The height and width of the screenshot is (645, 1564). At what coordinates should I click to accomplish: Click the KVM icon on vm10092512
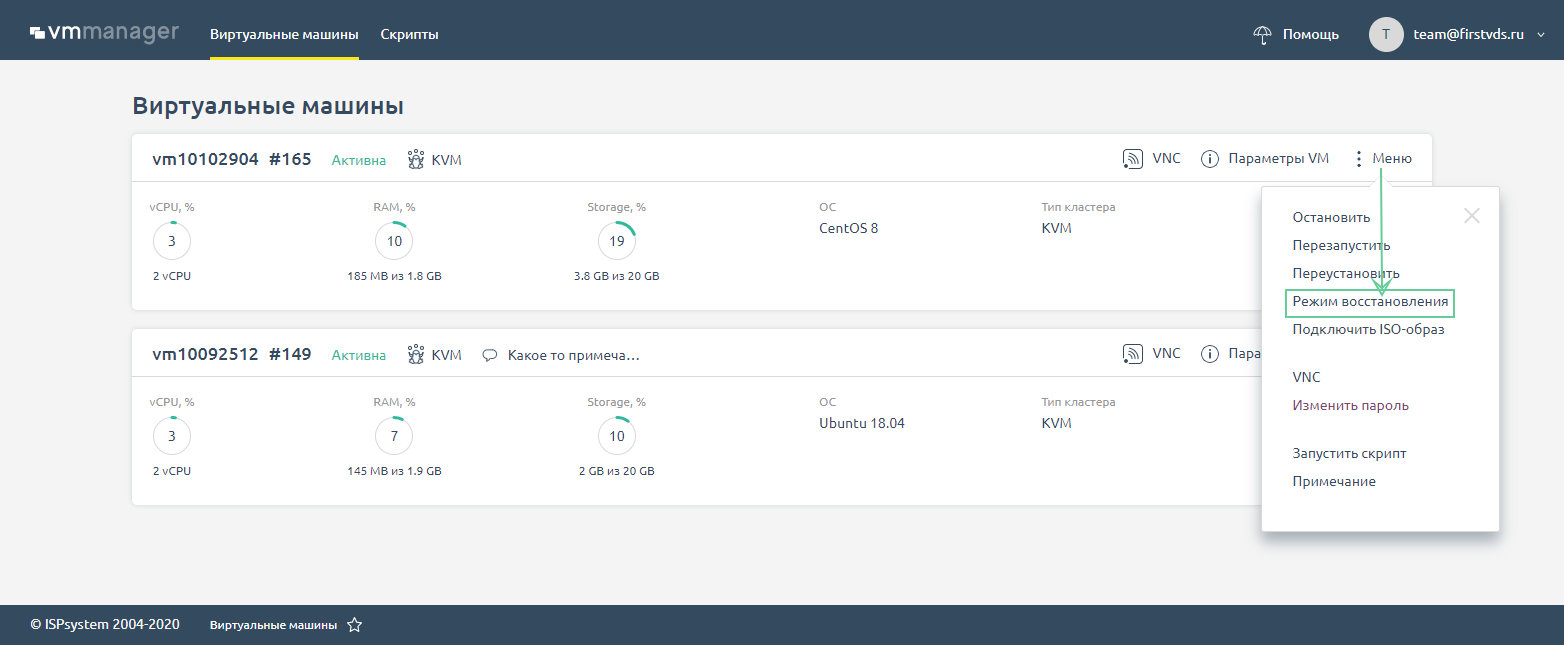coord(416,354)
